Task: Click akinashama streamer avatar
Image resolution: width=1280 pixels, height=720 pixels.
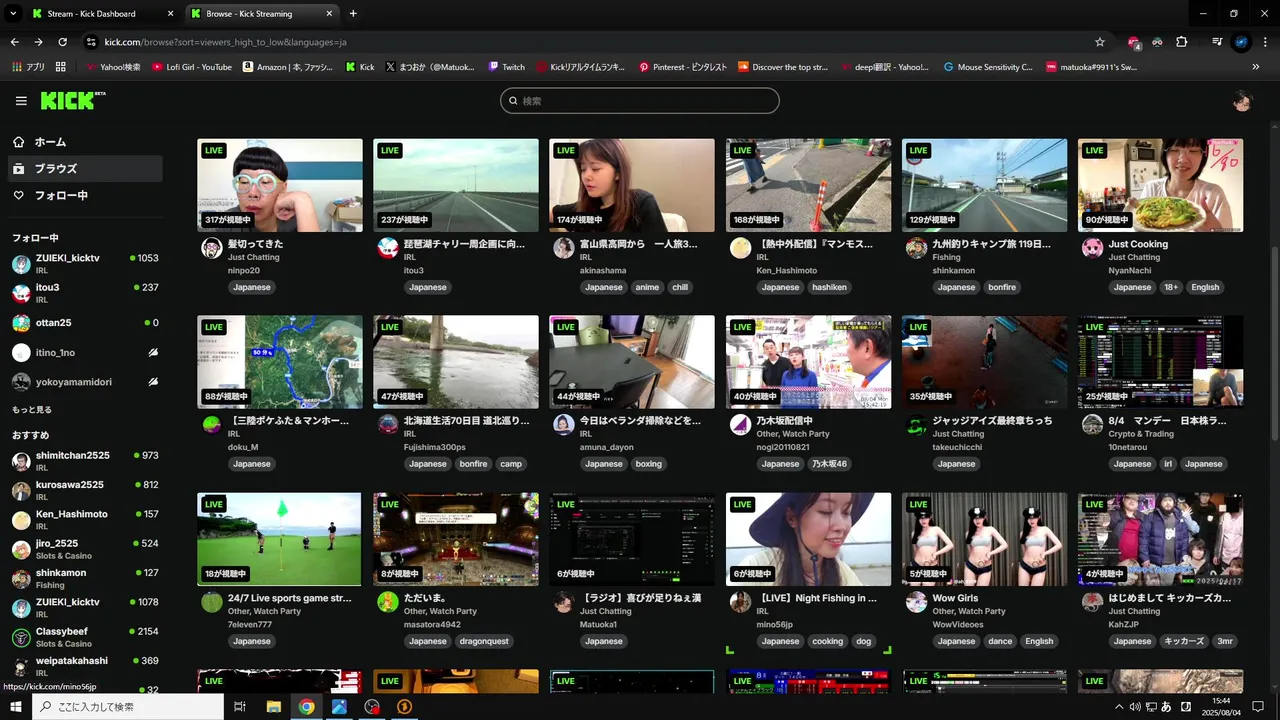Action: click(564, 248)
